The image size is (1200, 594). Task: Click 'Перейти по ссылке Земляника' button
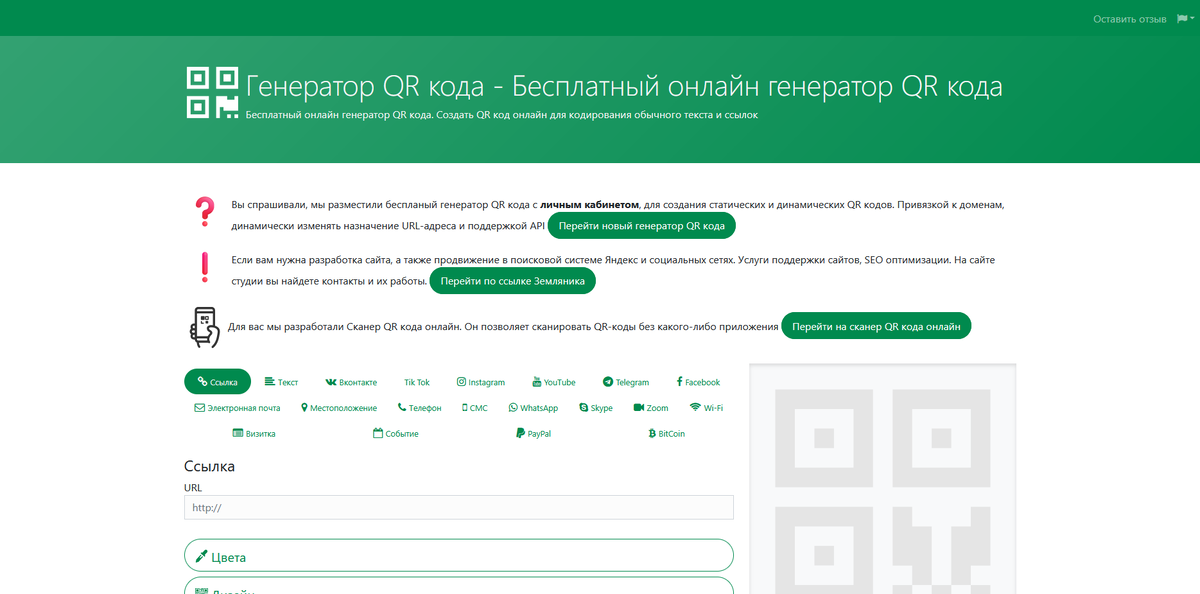pyautogui.click(x=513, y=281)
